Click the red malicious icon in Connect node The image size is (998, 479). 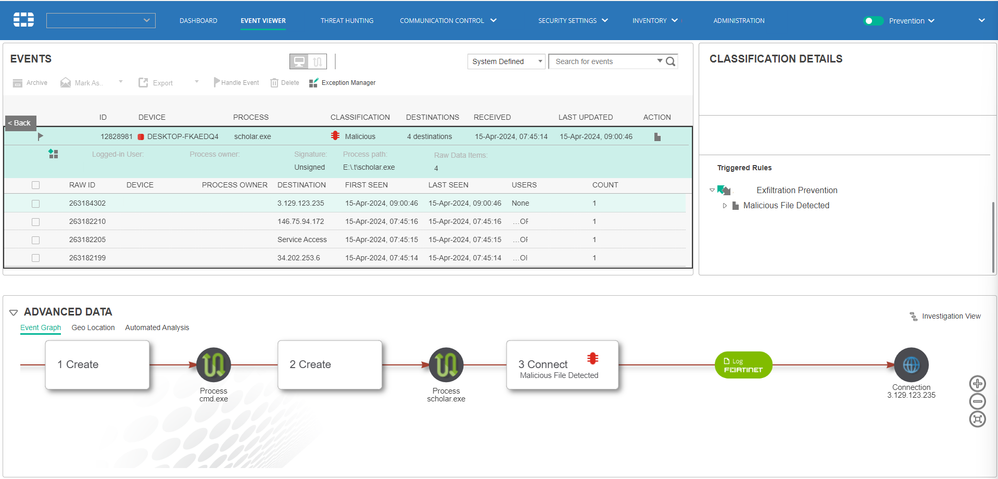point(593,358)
